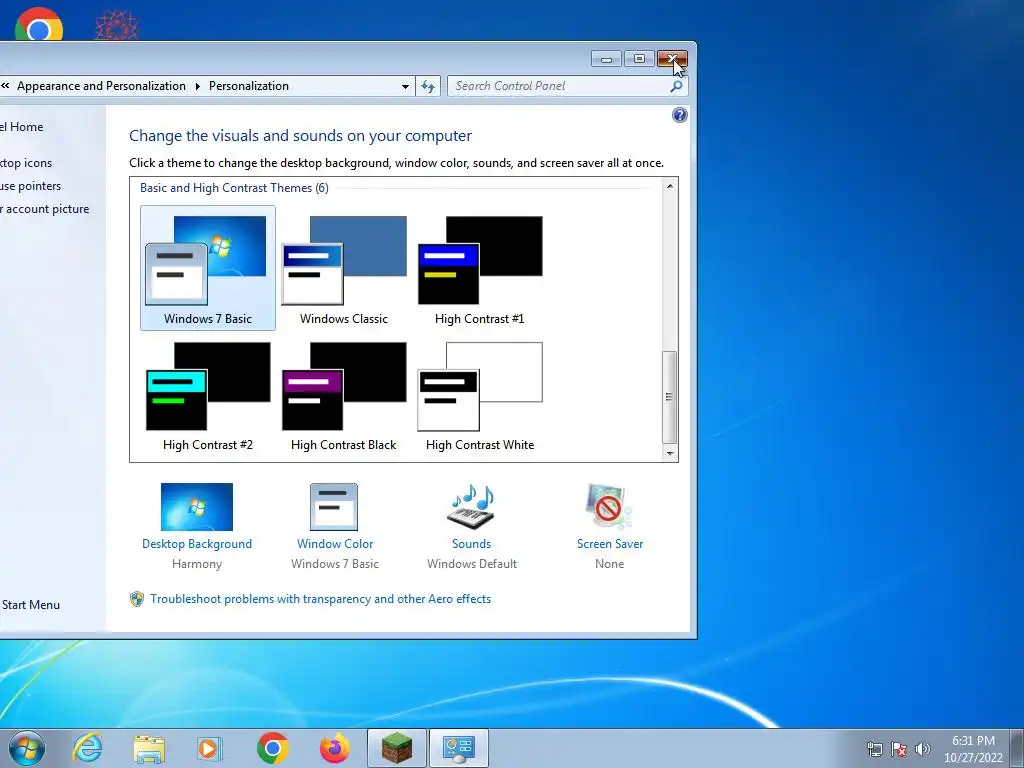Select the Windows Classic theme
Image resolution: width=1024 pixels, height=768 pixels.
(x=344, y=268)
